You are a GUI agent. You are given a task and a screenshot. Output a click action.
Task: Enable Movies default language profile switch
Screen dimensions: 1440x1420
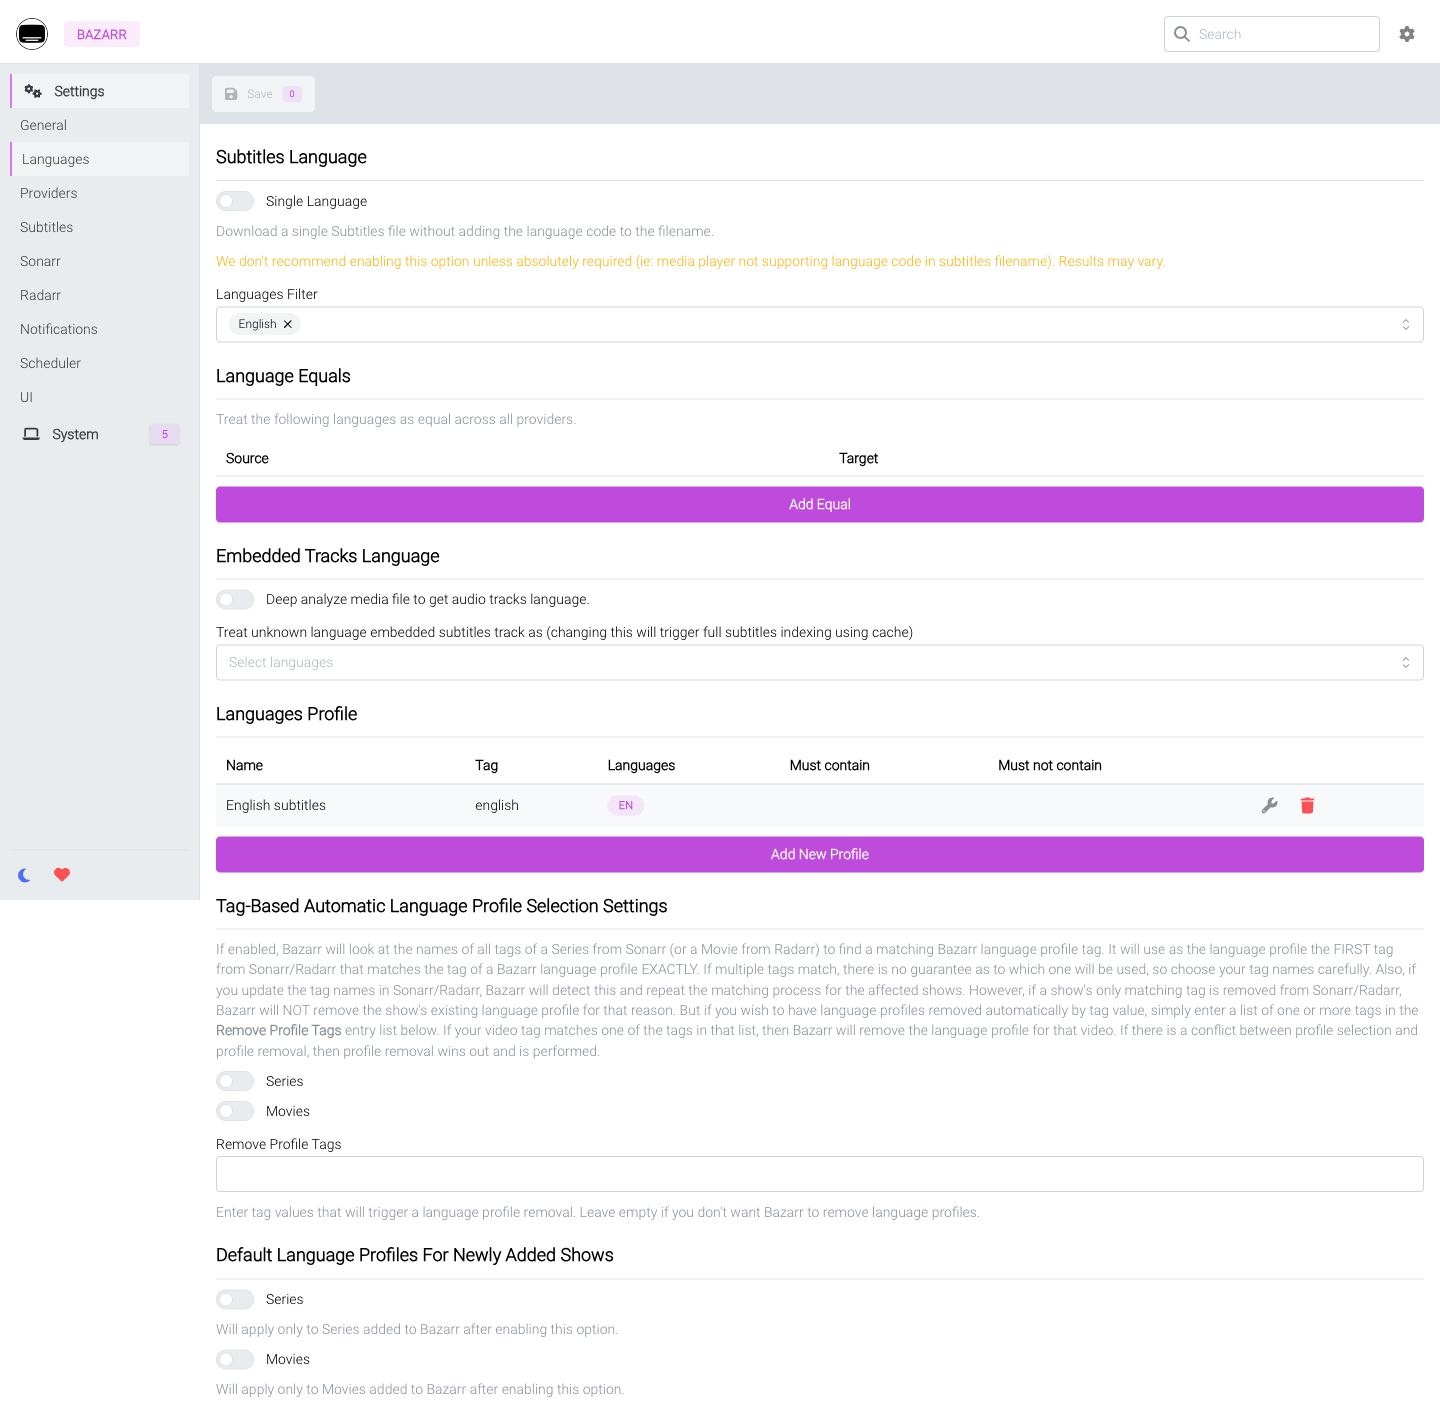[235, 1359]
